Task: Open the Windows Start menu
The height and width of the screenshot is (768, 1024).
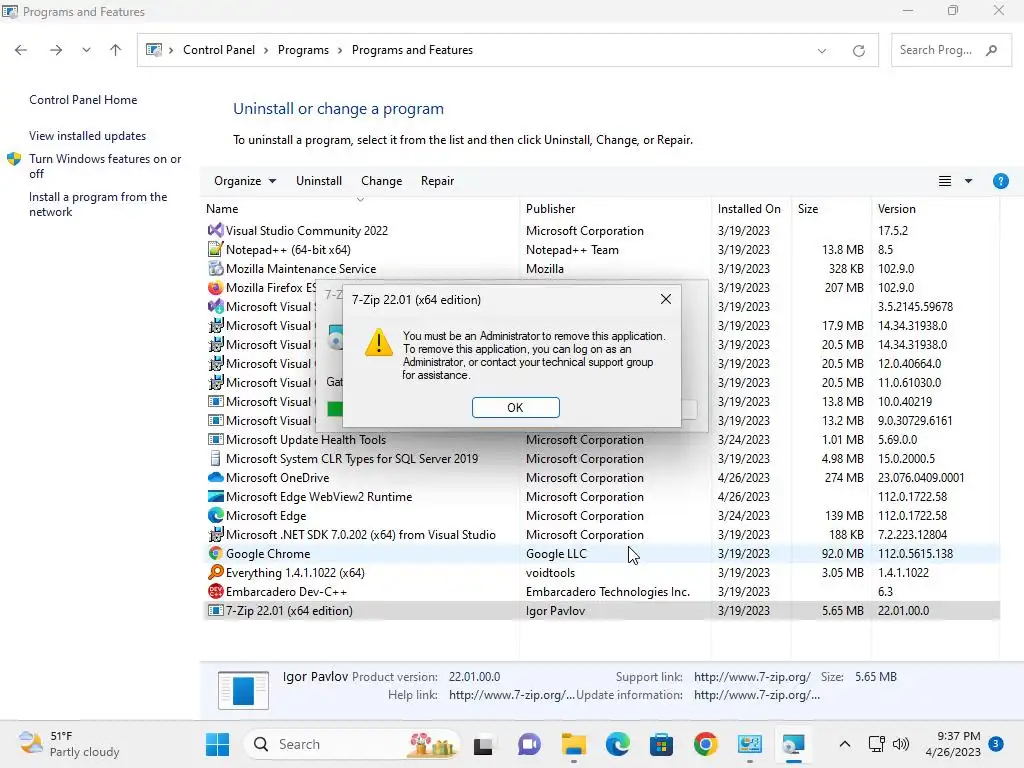Action: pyautogui.click(x=217, y=744)
